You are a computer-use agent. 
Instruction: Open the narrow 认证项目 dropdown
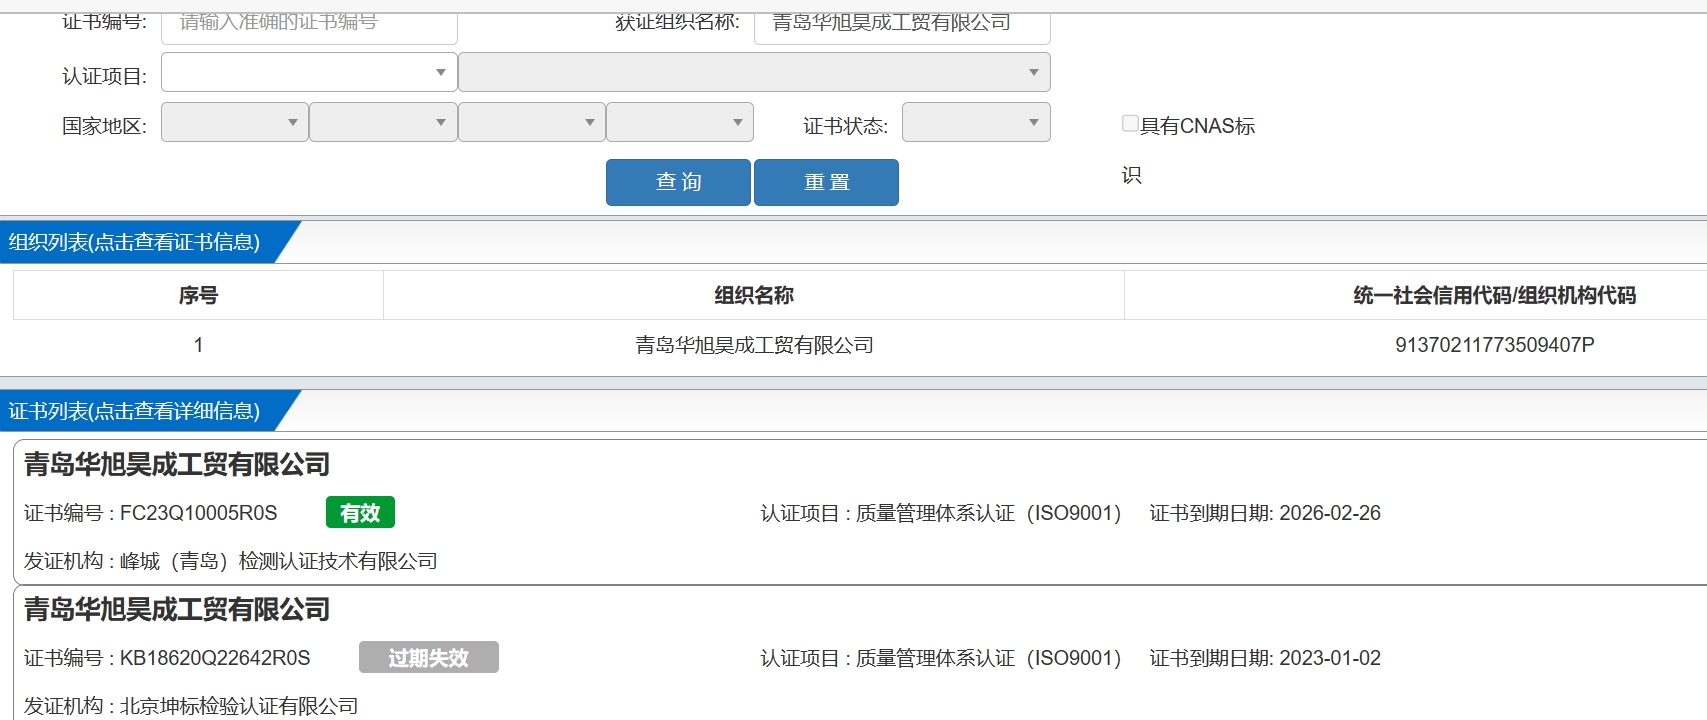click(x=309, y=72)
